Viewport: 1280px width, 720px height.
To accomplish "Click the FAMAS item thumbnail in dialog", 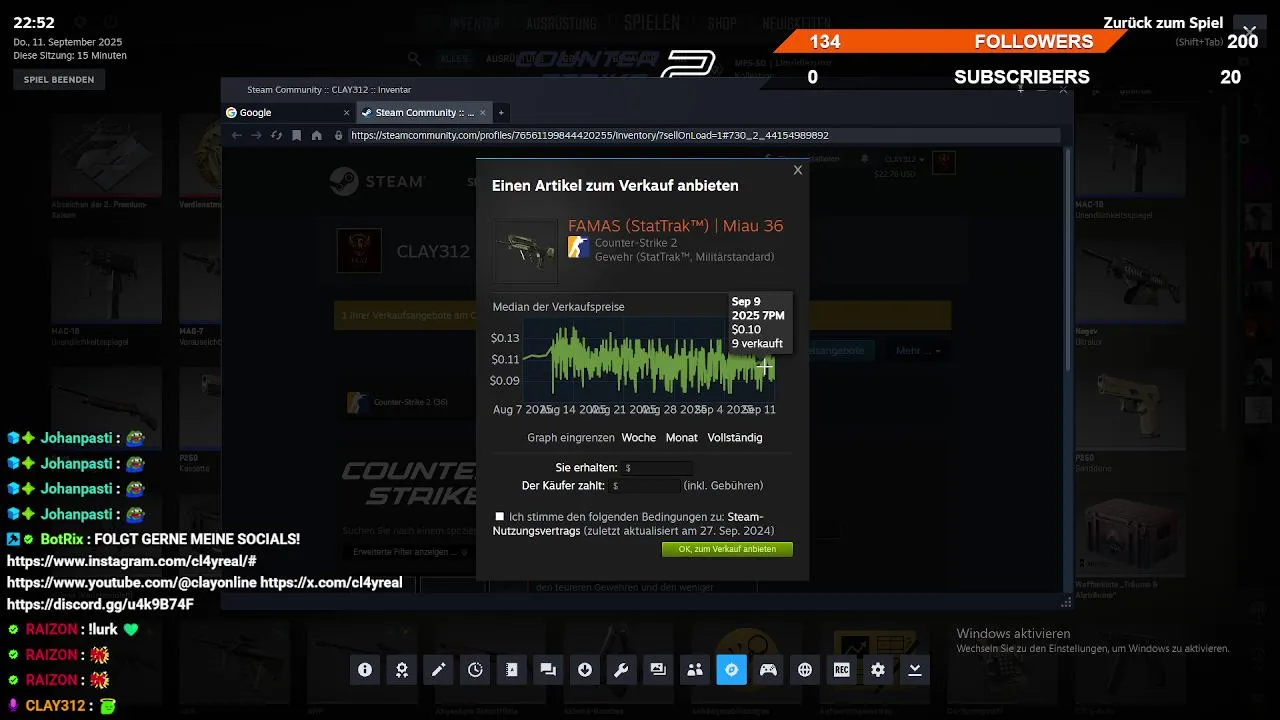I will [526, 252].
